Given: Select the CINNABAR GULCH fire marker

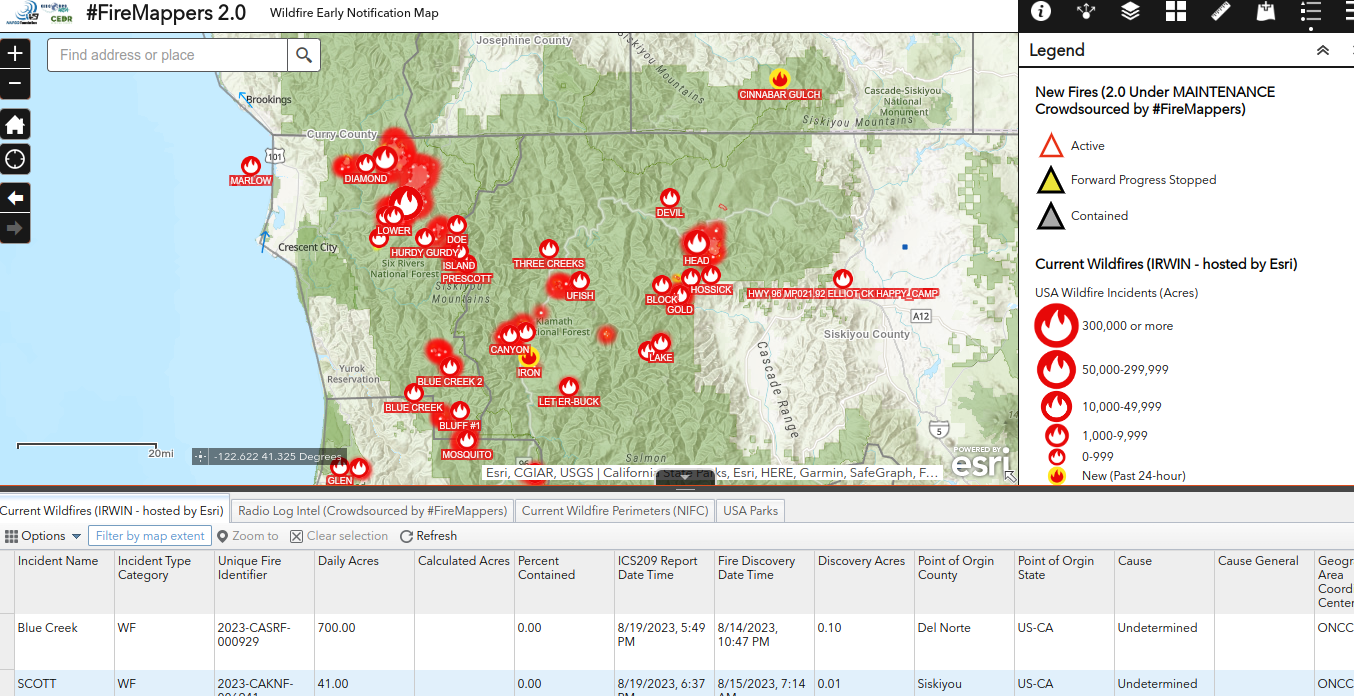Looking at the screenshot, I should (x=779, y=78).
